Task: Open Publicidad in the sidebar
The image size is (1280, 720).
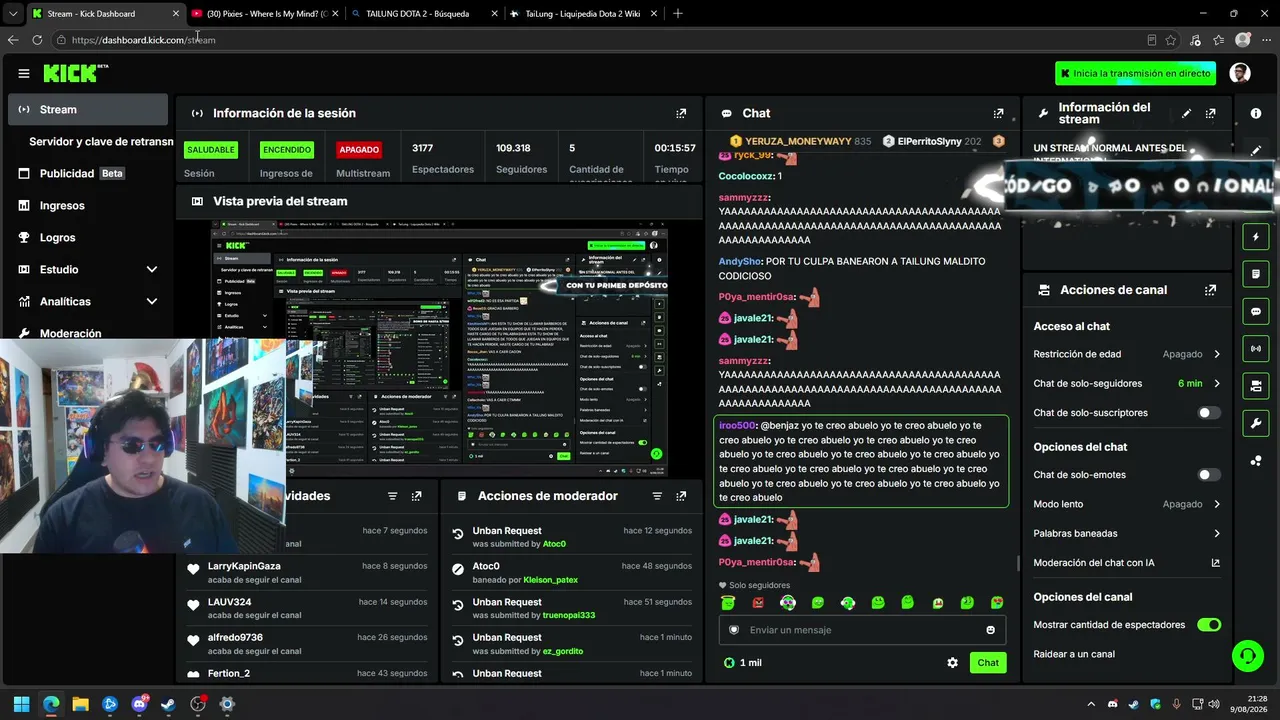Action: 88,173
